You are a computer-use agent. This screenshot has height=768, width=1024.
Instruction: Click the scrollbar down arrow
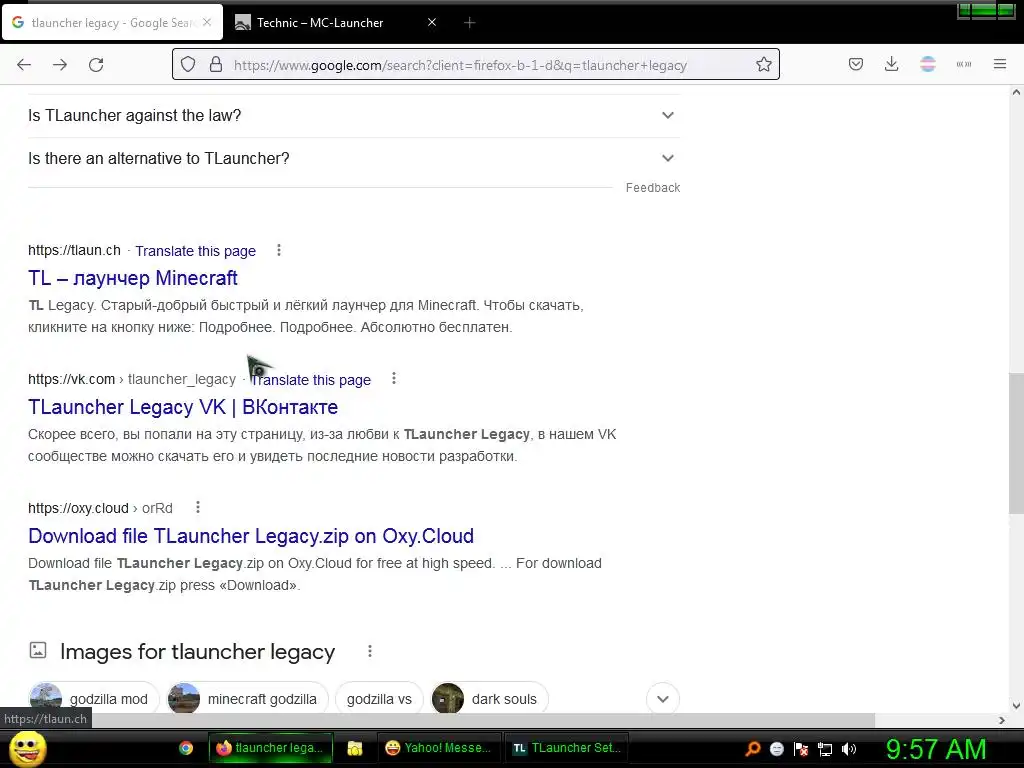(x=1016, y=705)
